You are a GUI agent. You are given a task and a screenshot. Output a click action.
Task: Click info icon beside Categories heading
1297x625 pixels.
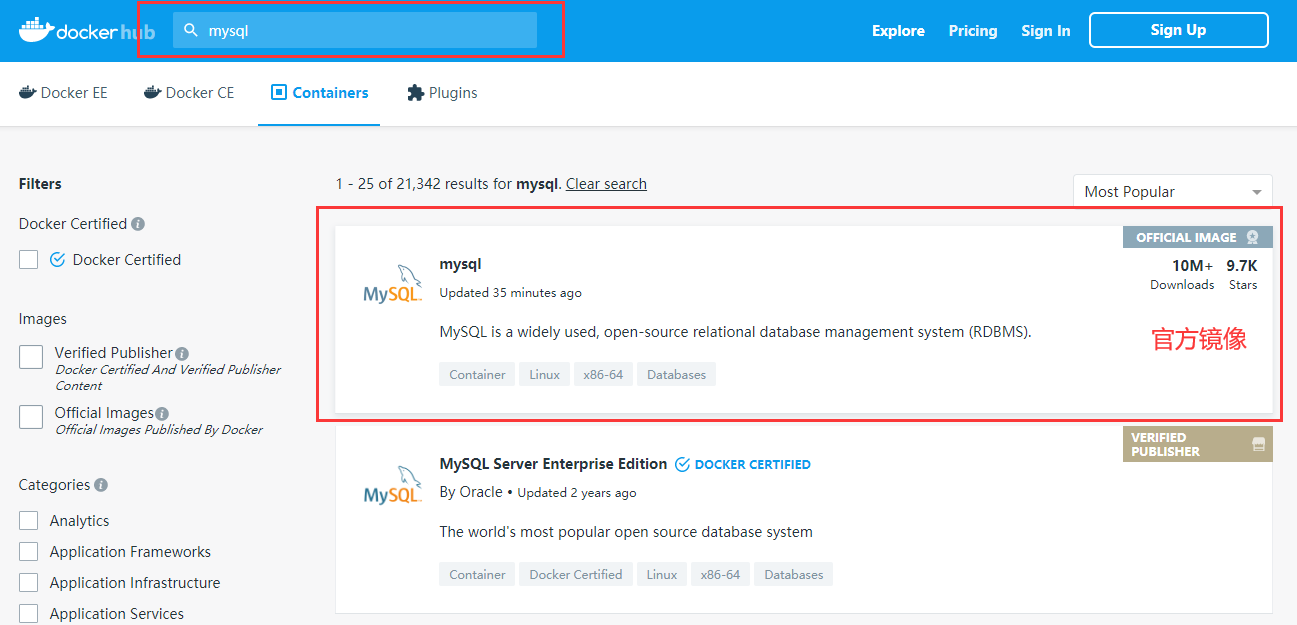(x=101, y=485)
